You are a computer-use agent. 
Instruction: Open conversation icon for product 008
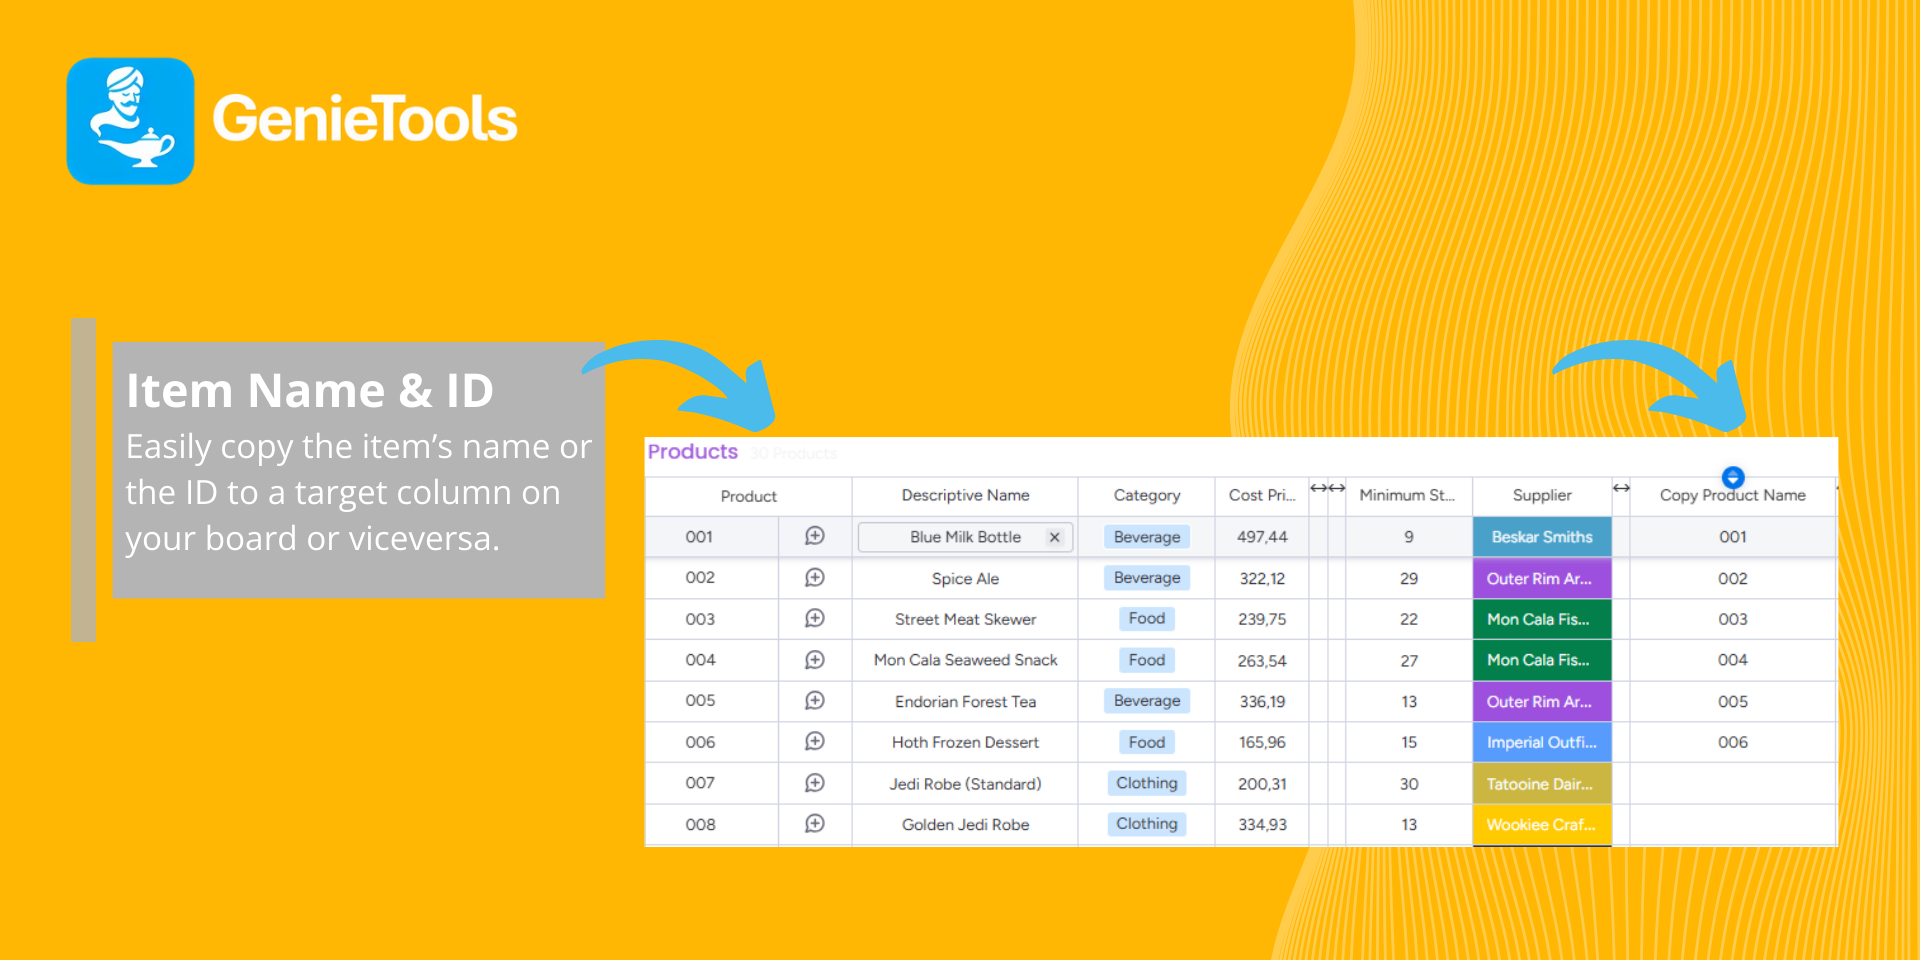point(814,823)
